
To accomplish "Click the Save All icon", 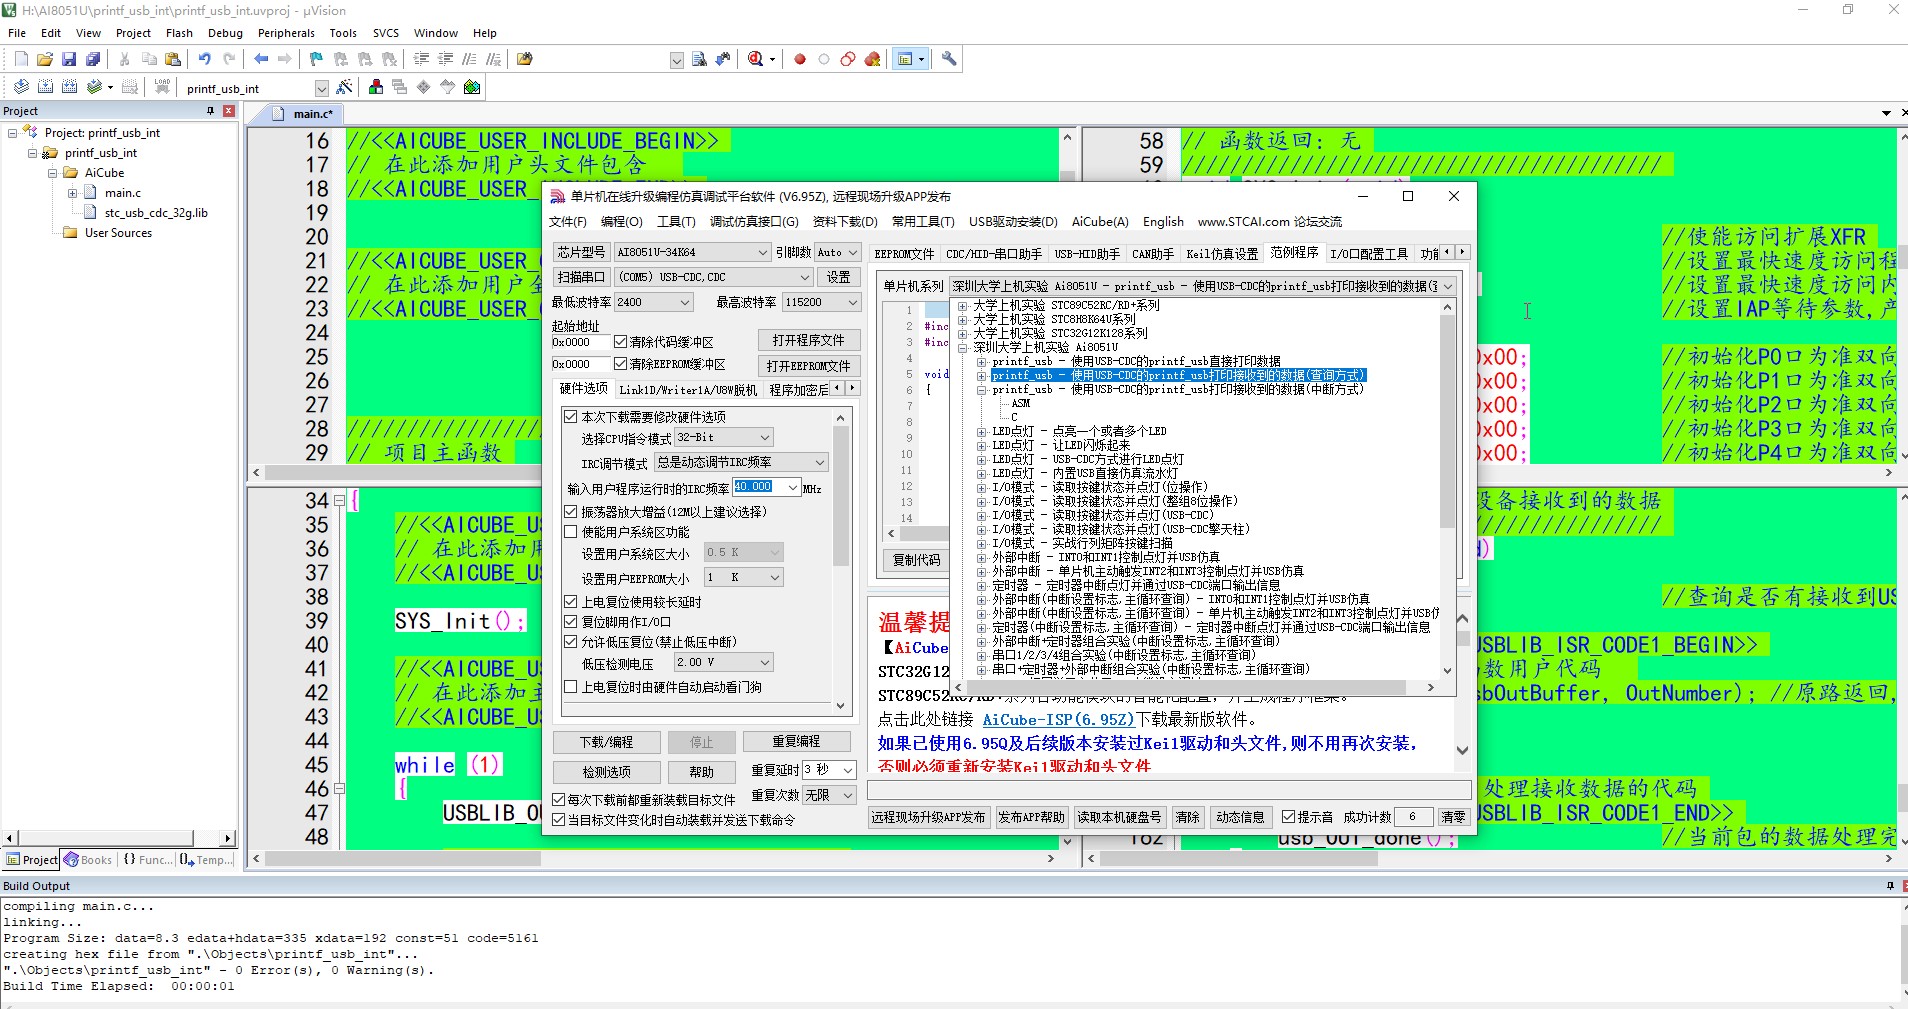I will [x=93, y=59].
